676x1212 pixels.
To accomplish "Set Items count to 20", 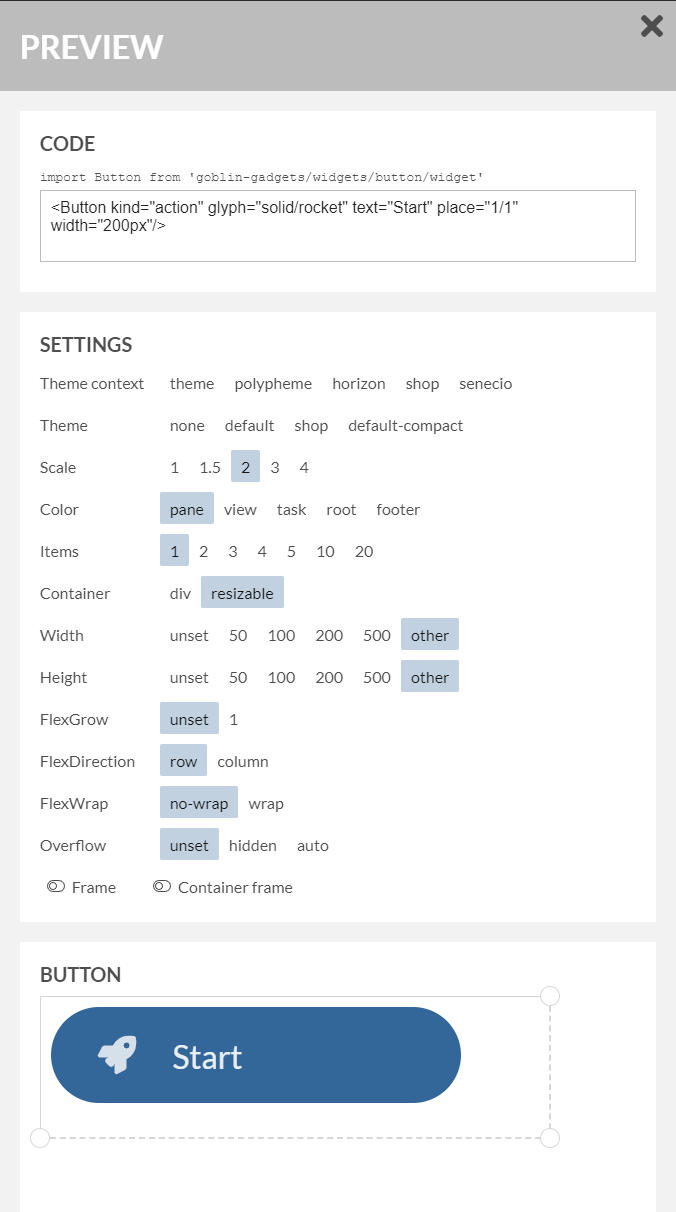I will (x=364, y=552).
